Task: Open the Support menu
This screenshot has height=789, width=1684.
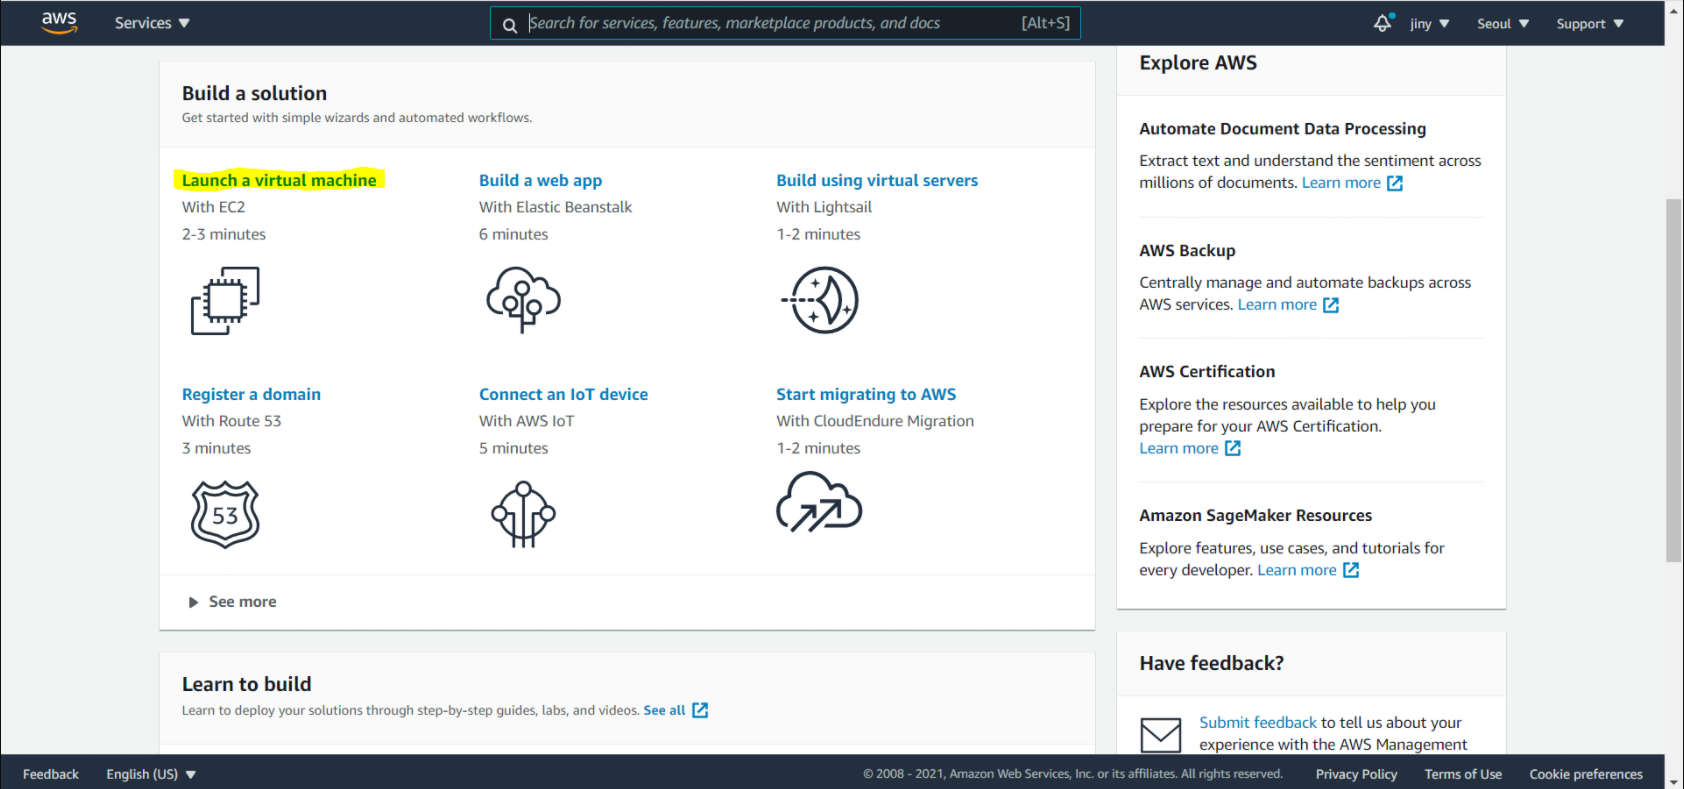Action: [x=1589, y=23]
